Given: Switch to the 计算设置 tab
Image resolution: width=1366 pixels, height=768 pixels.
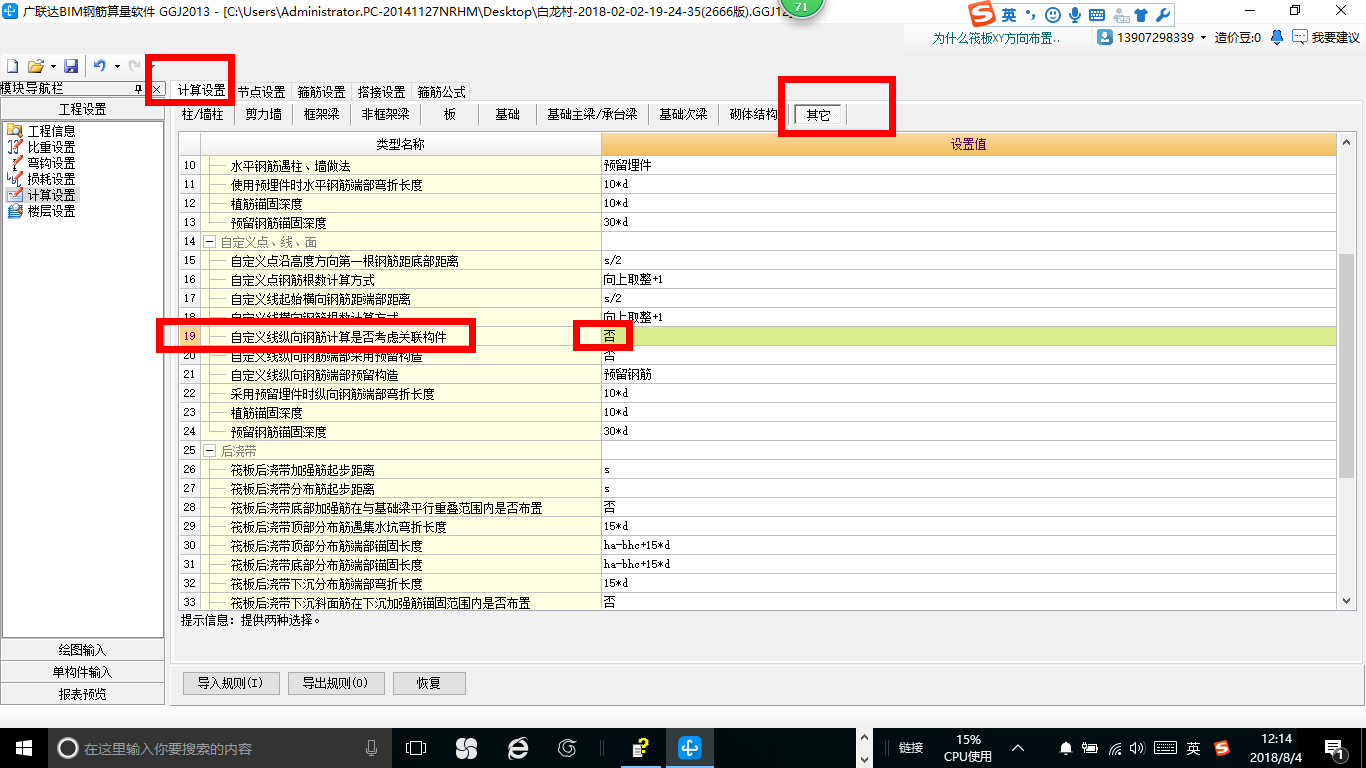Looking at the screenshot, I should coord(201,91).
